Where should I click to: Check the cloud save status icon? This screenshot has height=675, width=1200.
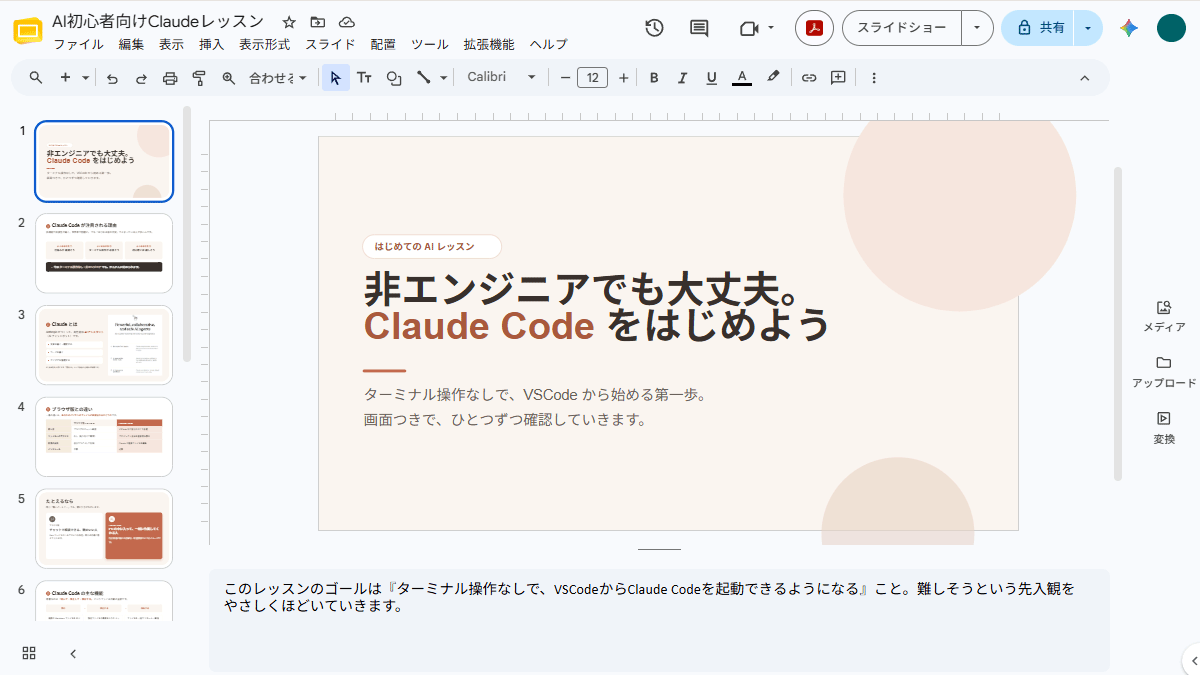(x=347, y=22)
